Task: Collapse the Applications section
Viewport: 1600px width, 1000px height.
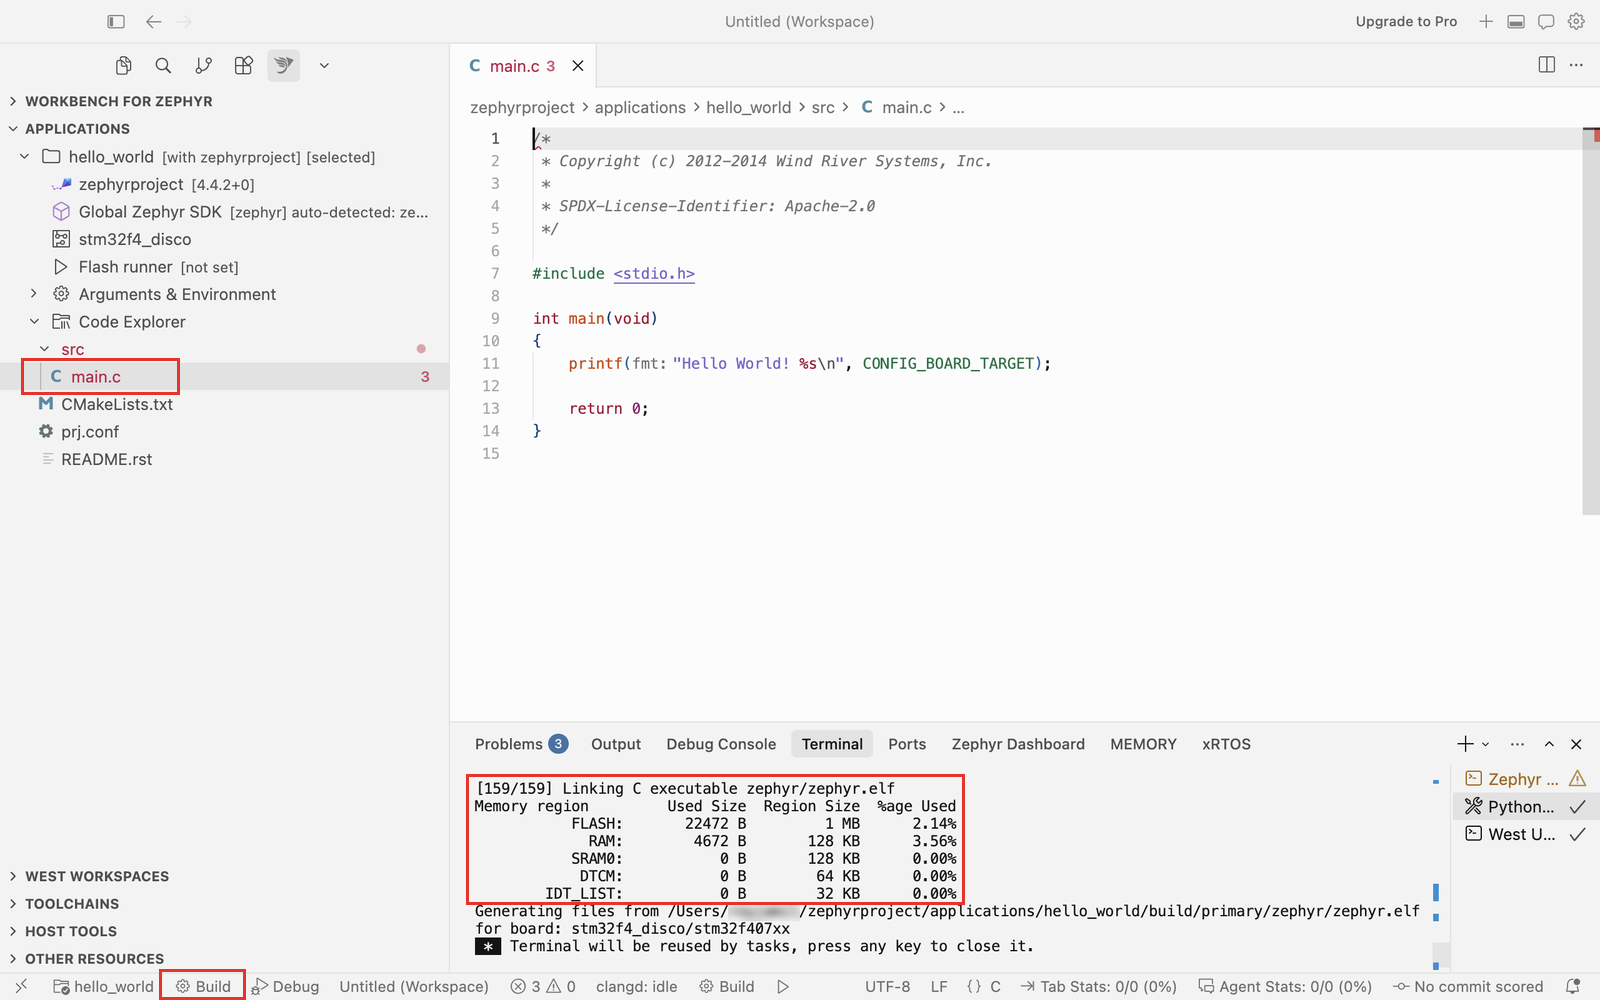Action: click(77, 129)
